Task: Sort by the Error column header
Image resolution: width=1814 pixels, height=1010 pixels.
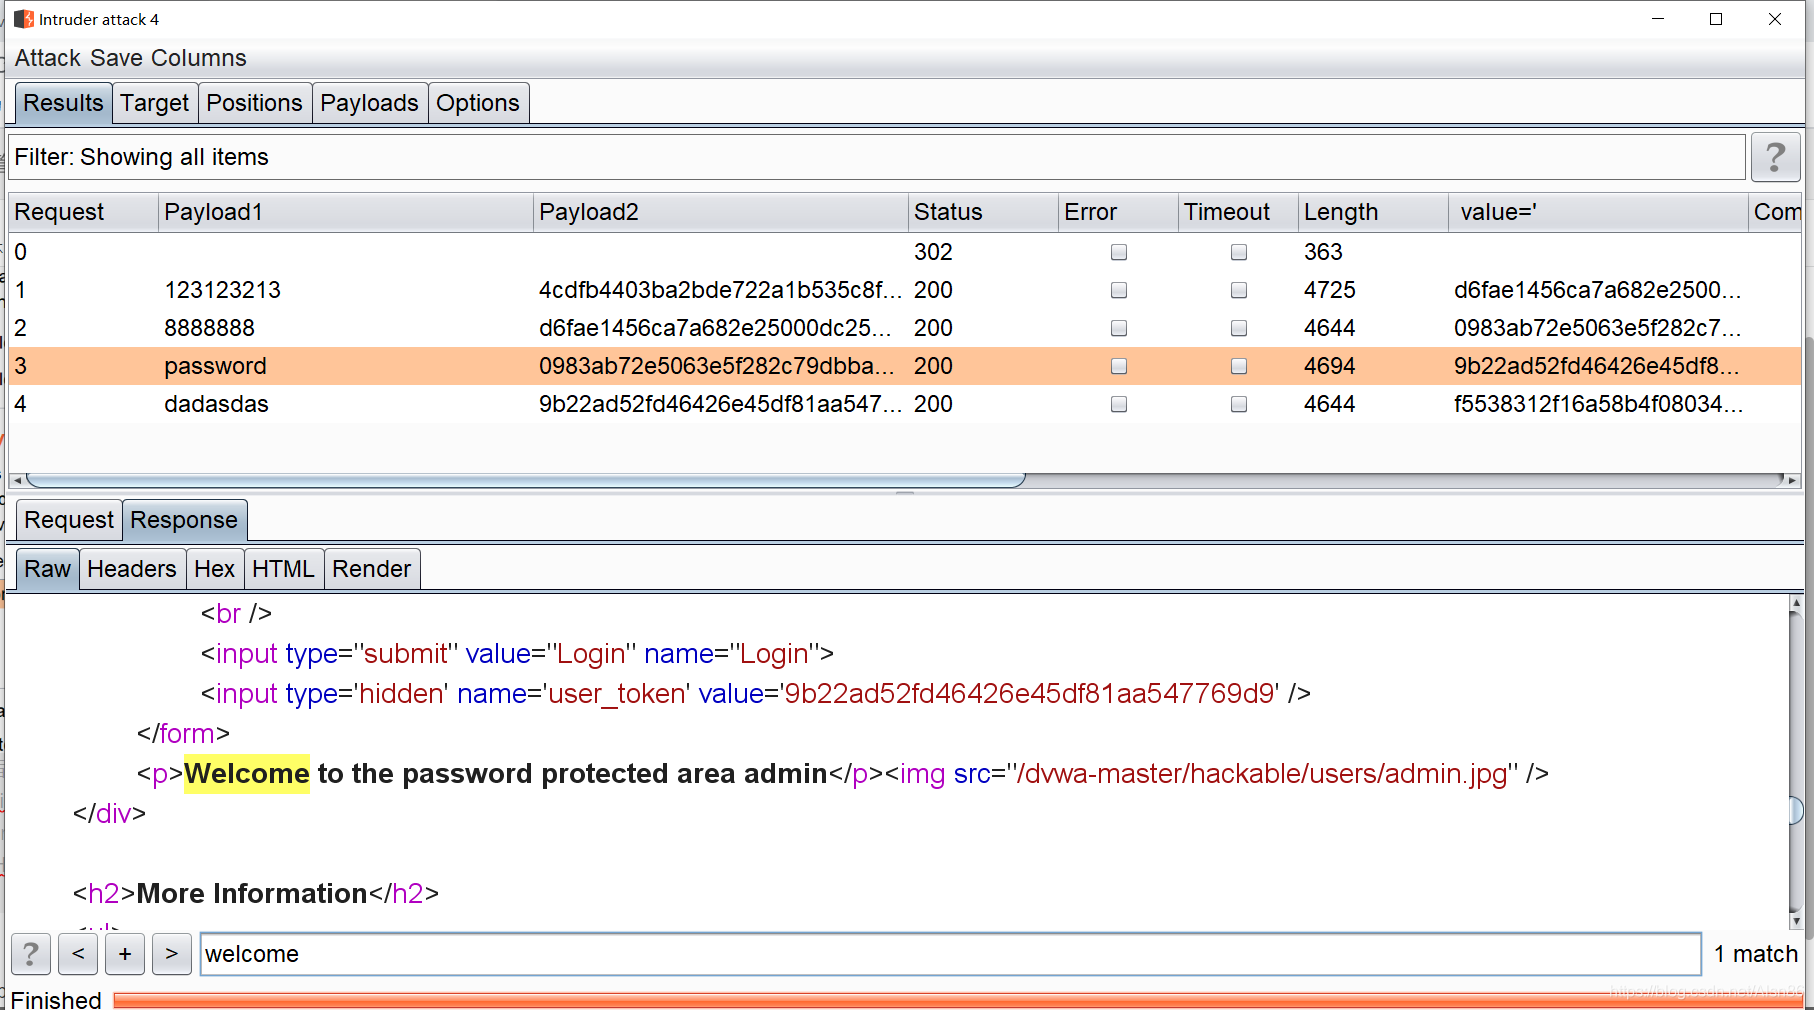Action: click(x=1118, y=212)
